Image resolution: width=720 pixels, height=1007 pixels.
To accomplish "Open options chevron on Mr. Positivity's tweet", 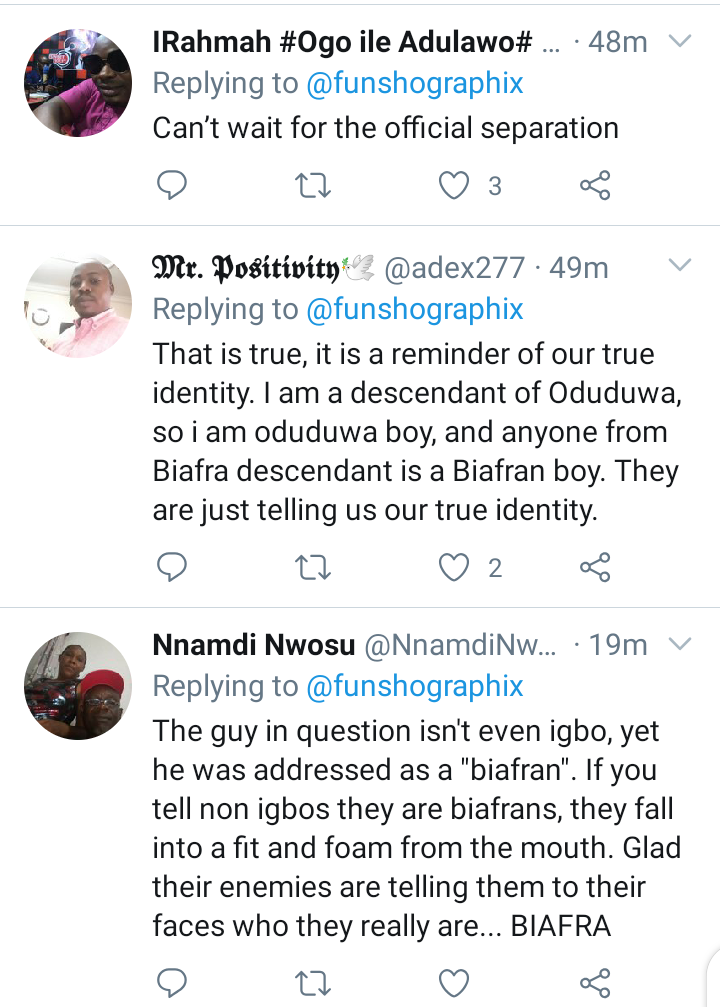I will (x=680, y=265).
